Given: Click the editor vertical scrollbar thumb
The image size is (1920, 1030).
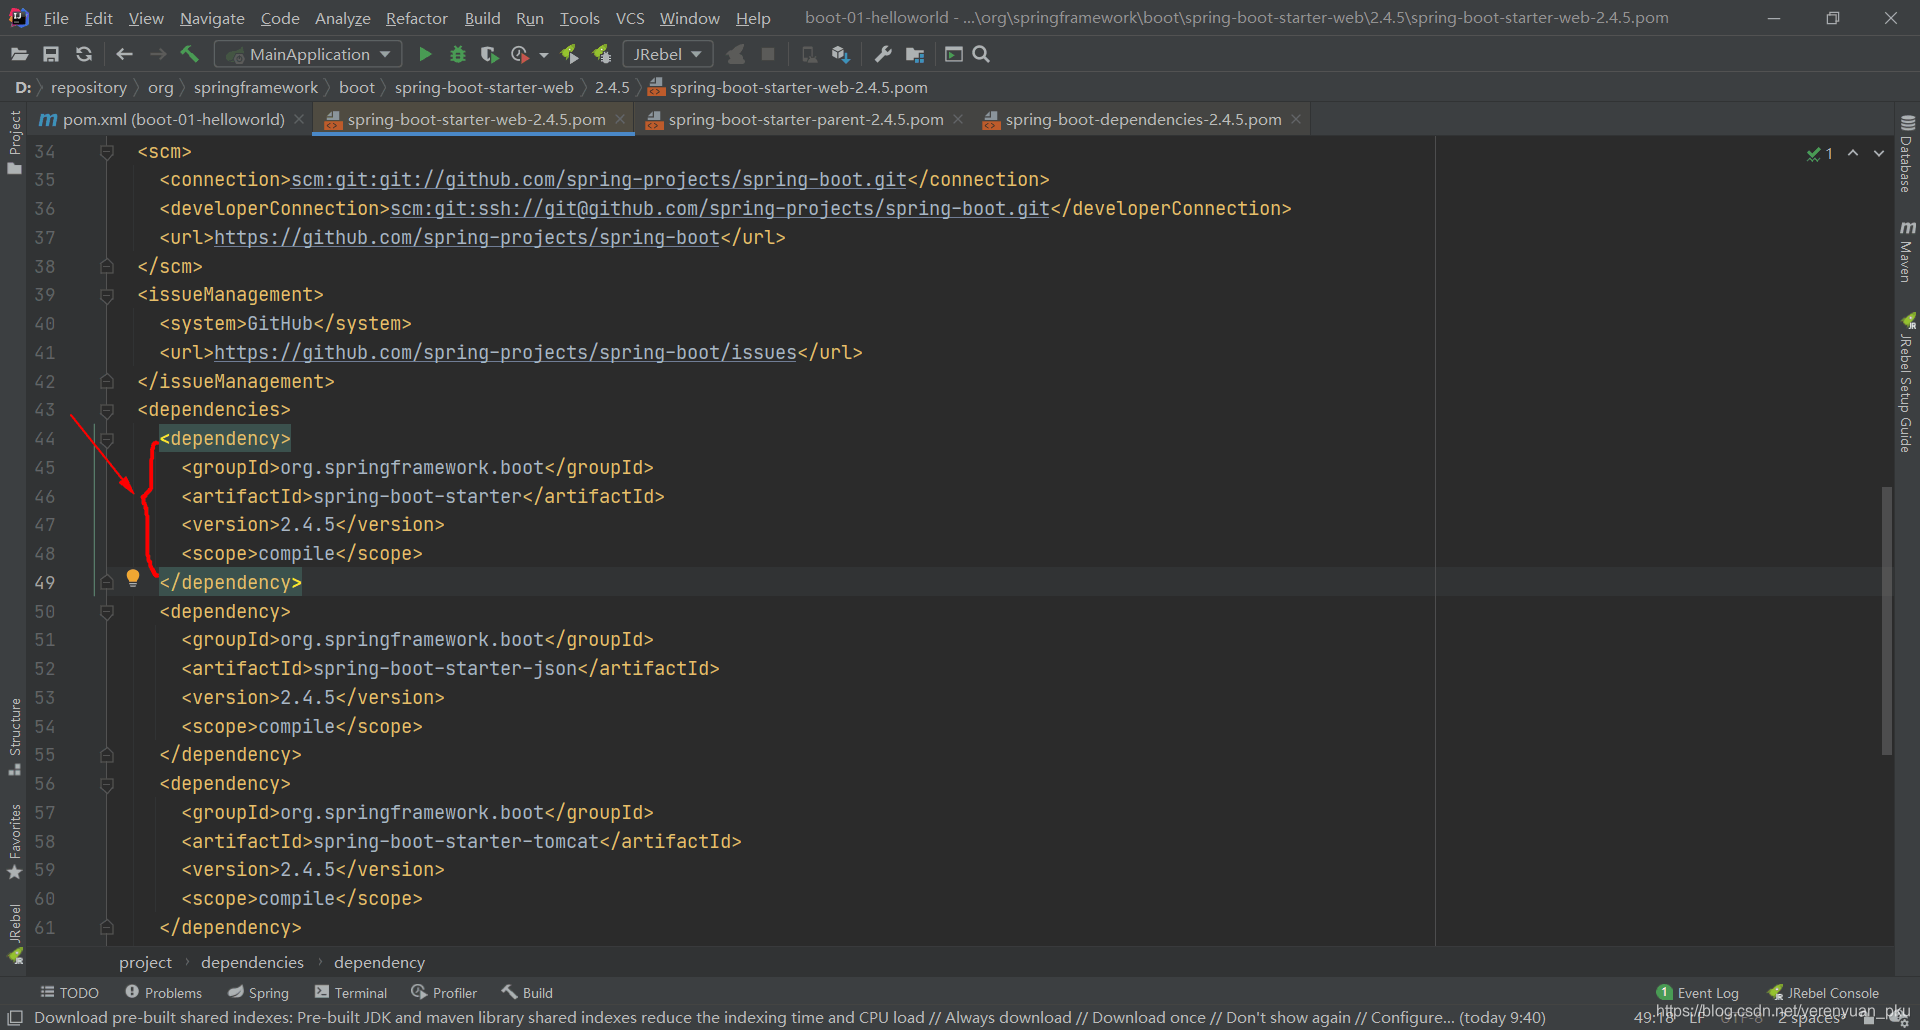Looking at the screenshot, I should pos(1886,620).
